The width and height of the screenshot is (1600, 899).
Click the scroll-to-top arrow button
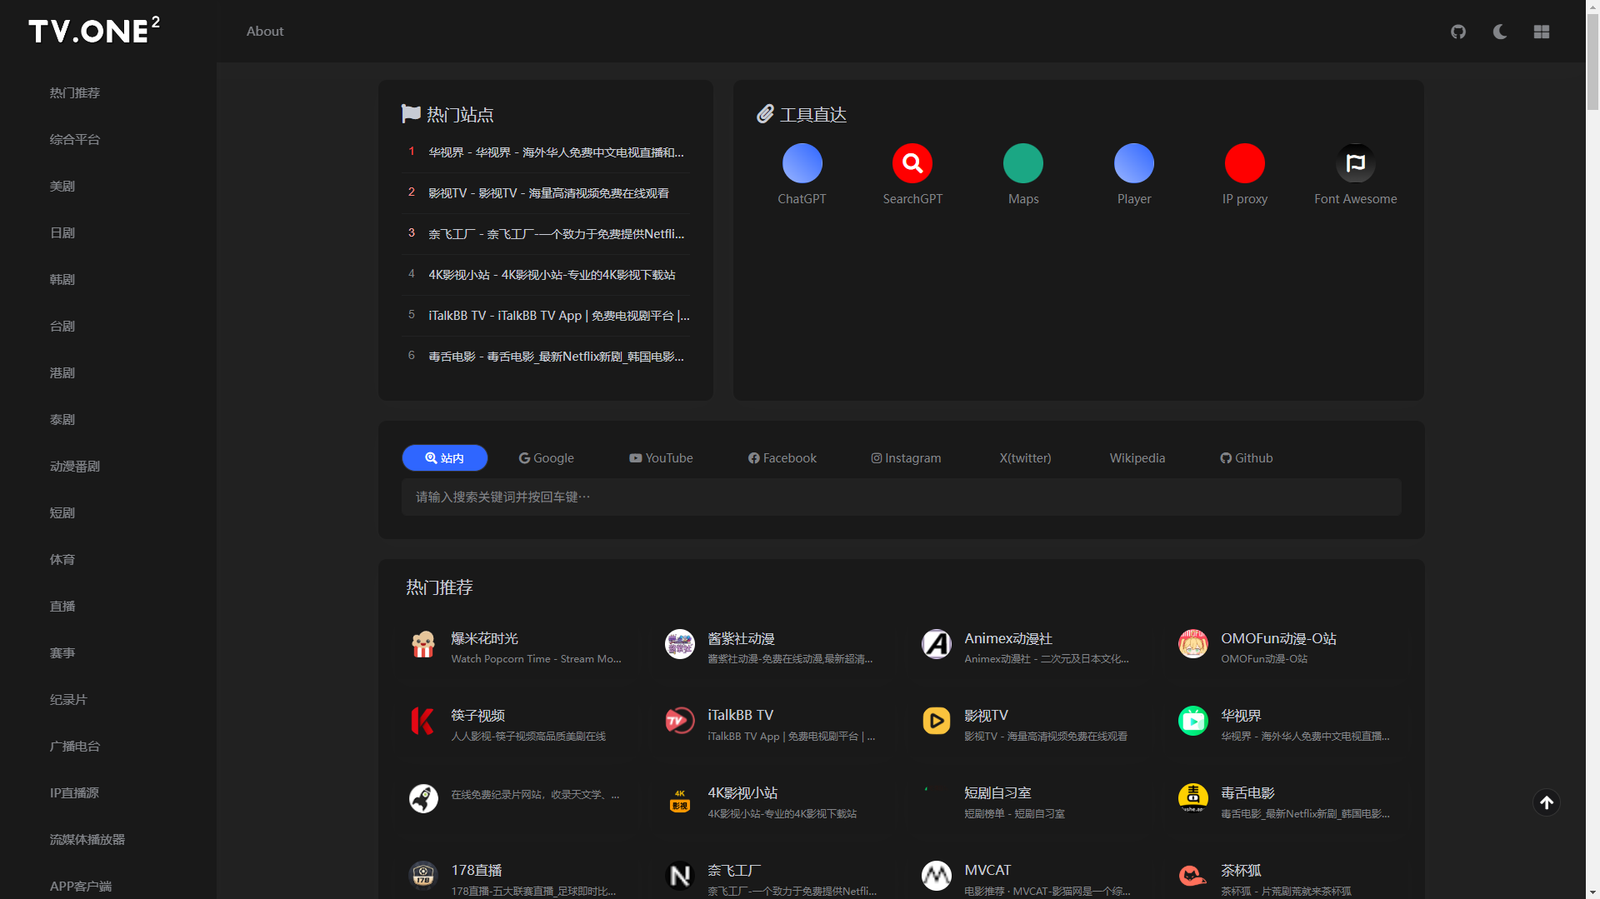coord(1547,803)
